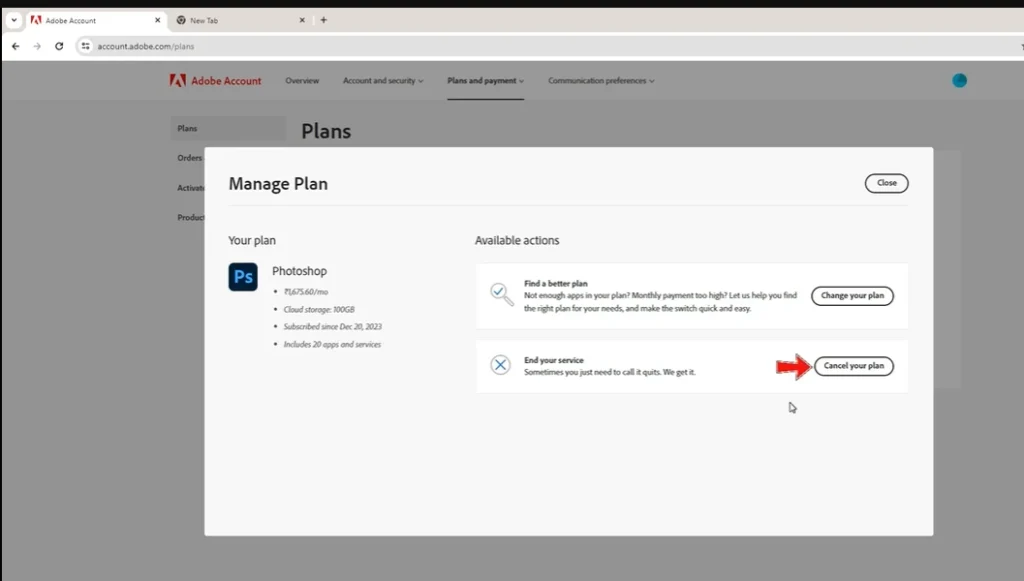
Task: Click the address bar URL field
Action: coord(549,46)
